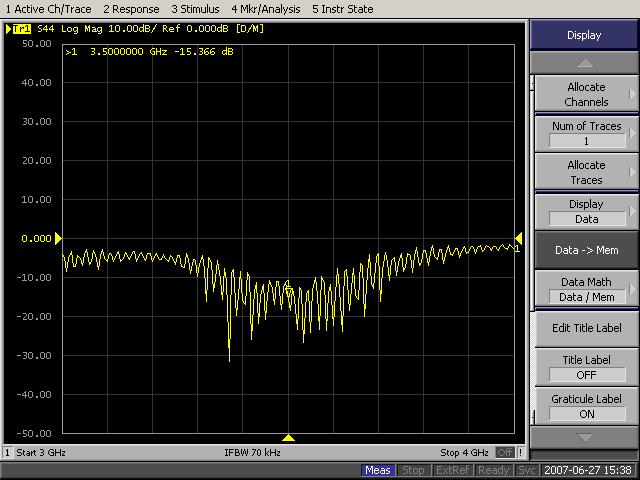Open the 5 Instr State menu
Viewport: 640px width, 480px height.
pos(342,9)
